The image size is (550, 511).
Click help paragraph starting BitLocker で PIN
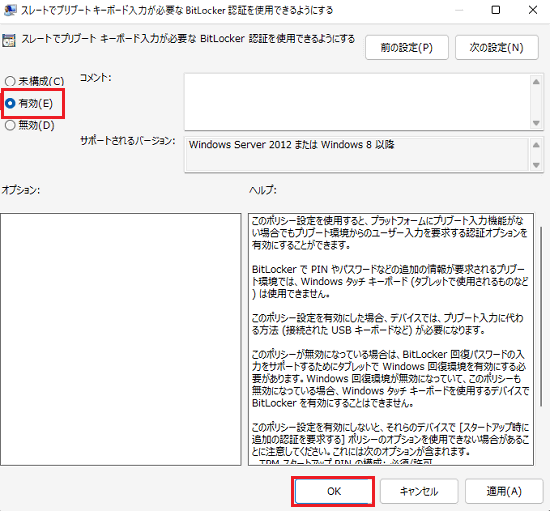pyautogui.click(x=390, y=281)
